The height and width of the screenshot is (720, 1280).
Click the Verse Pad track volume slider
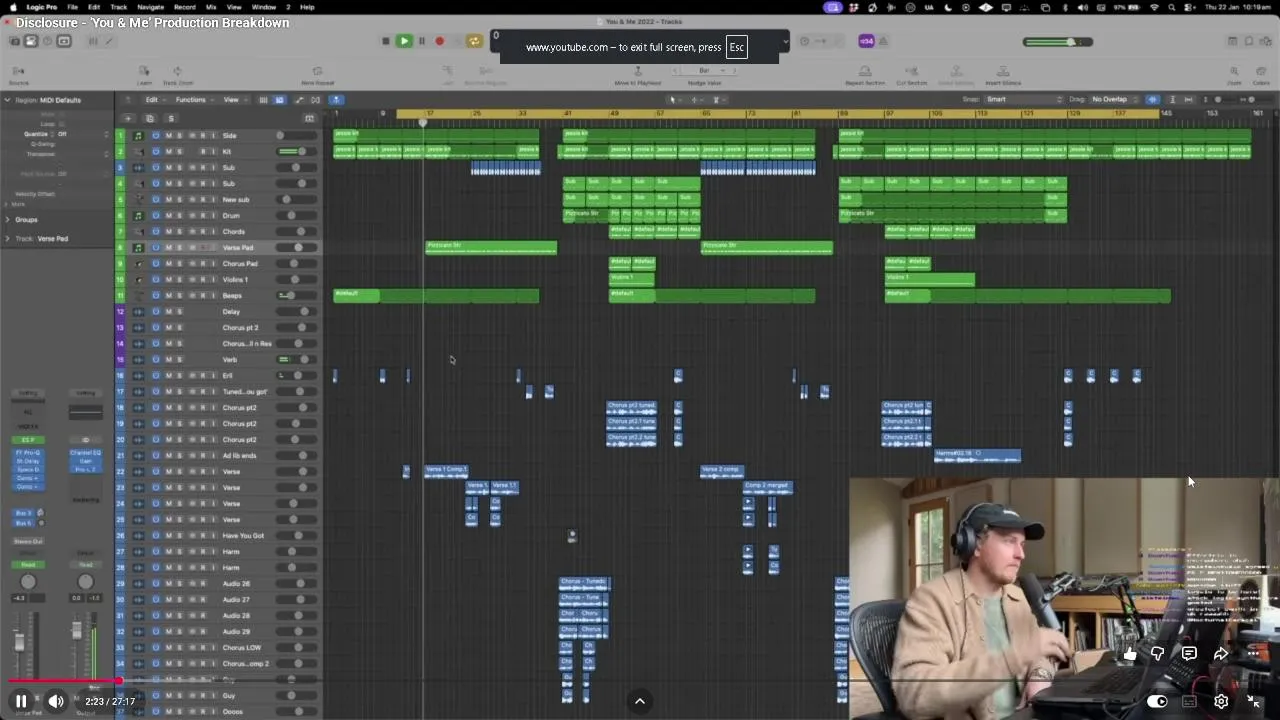[x=297, y=248]
